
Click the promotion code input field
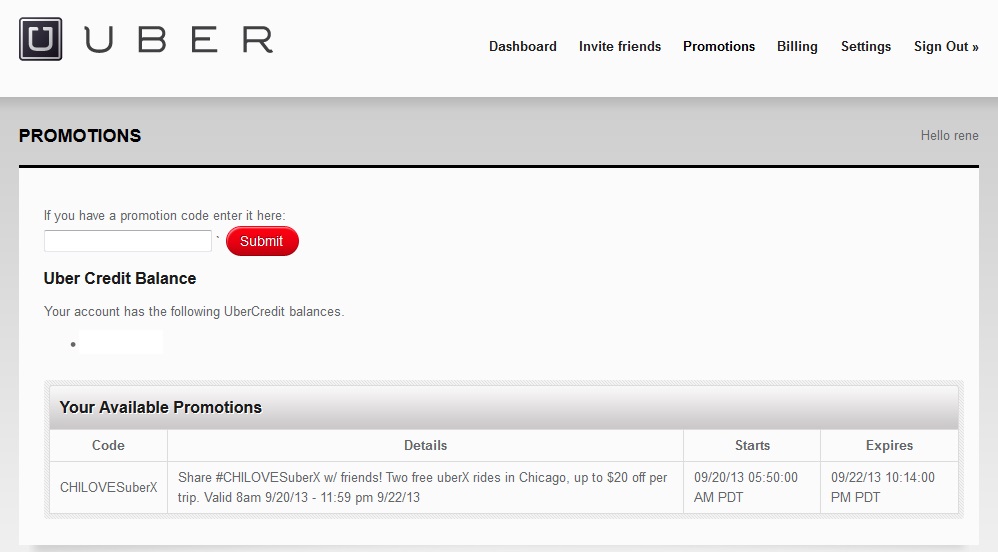128,241
